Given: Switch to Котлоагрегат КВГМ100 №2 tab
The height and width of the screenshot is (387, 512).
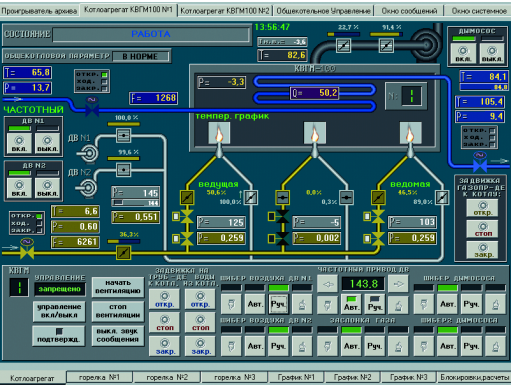Looking at the screenshot, I should [225, 11].
